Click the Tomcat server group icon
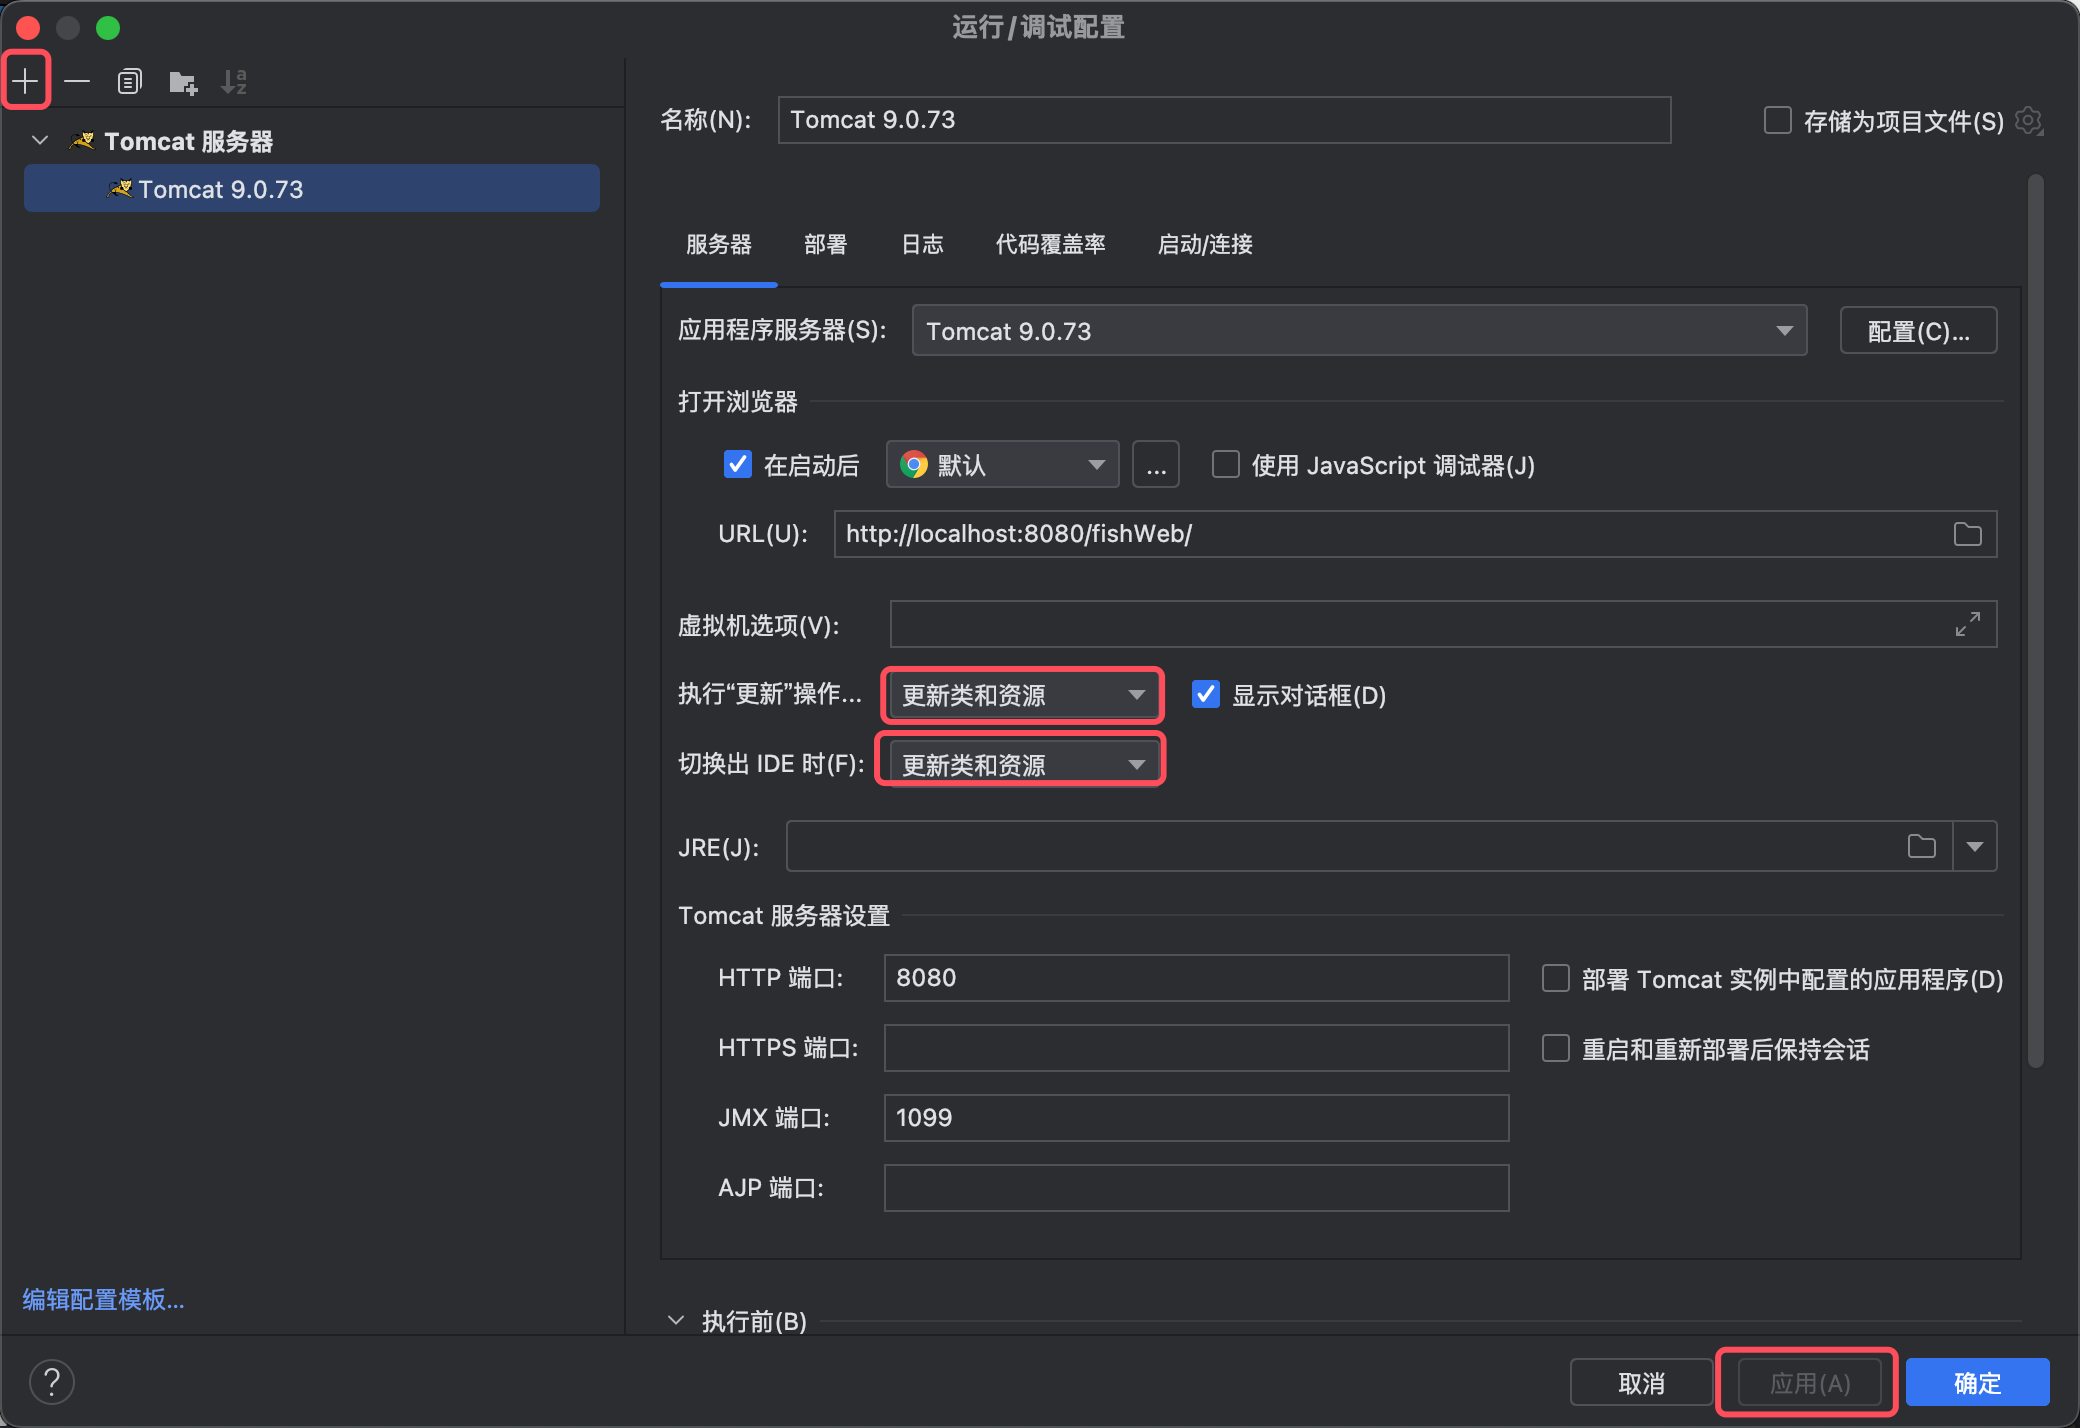The width and height of the screenshot is (2080, 1428). [x=82, y=141]
